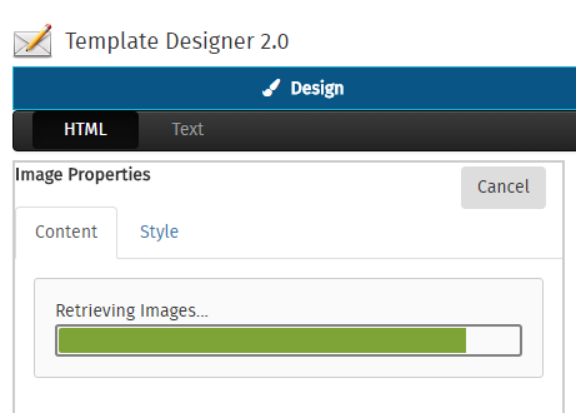This screenshot has width=576, height=413.
Task: Click the empty unfilled end of progress bar
Action: click(x=493, y=340)
